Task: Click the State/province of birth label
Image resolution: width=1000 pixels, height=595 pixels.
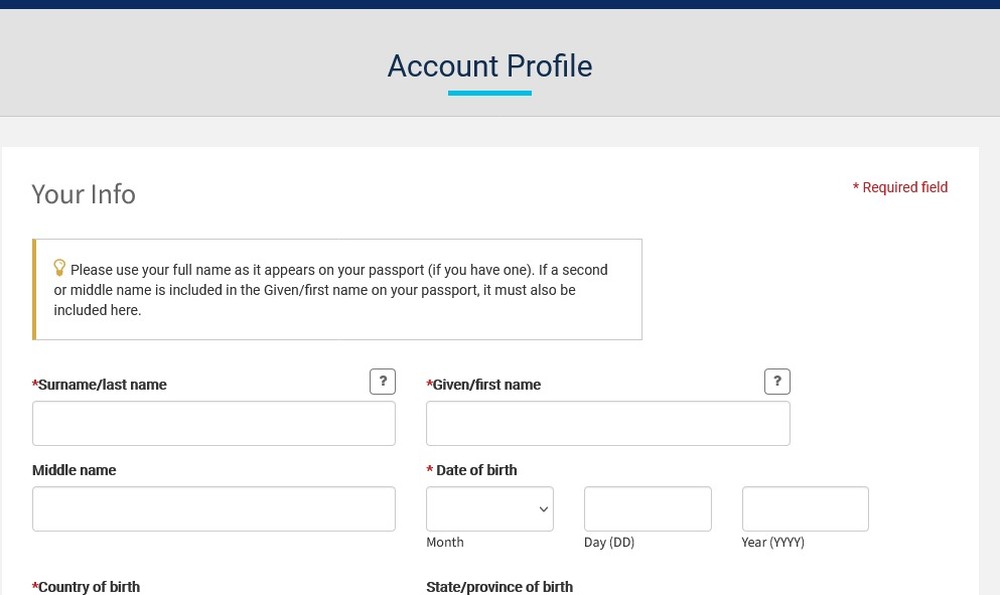Action: 499,587
